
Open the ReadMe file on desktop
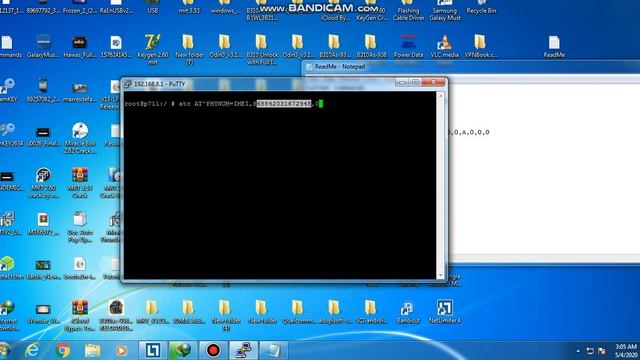point(554,47)
